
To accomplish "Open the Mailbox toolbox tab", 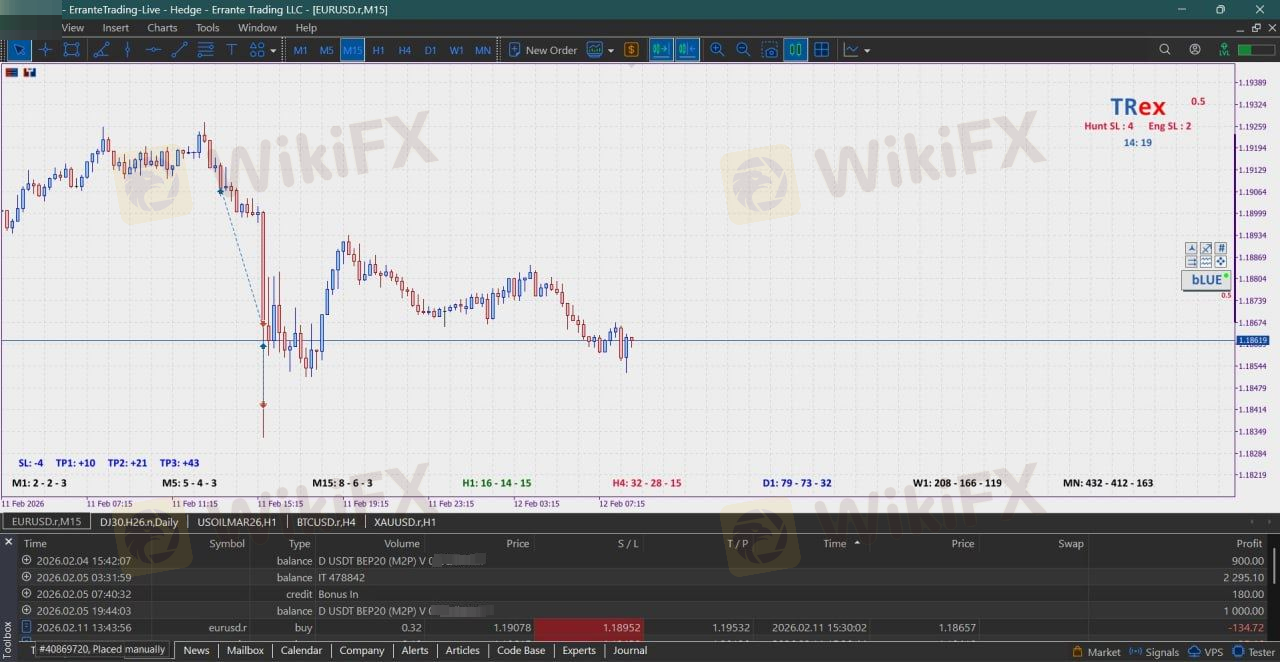I will point(245,650).
